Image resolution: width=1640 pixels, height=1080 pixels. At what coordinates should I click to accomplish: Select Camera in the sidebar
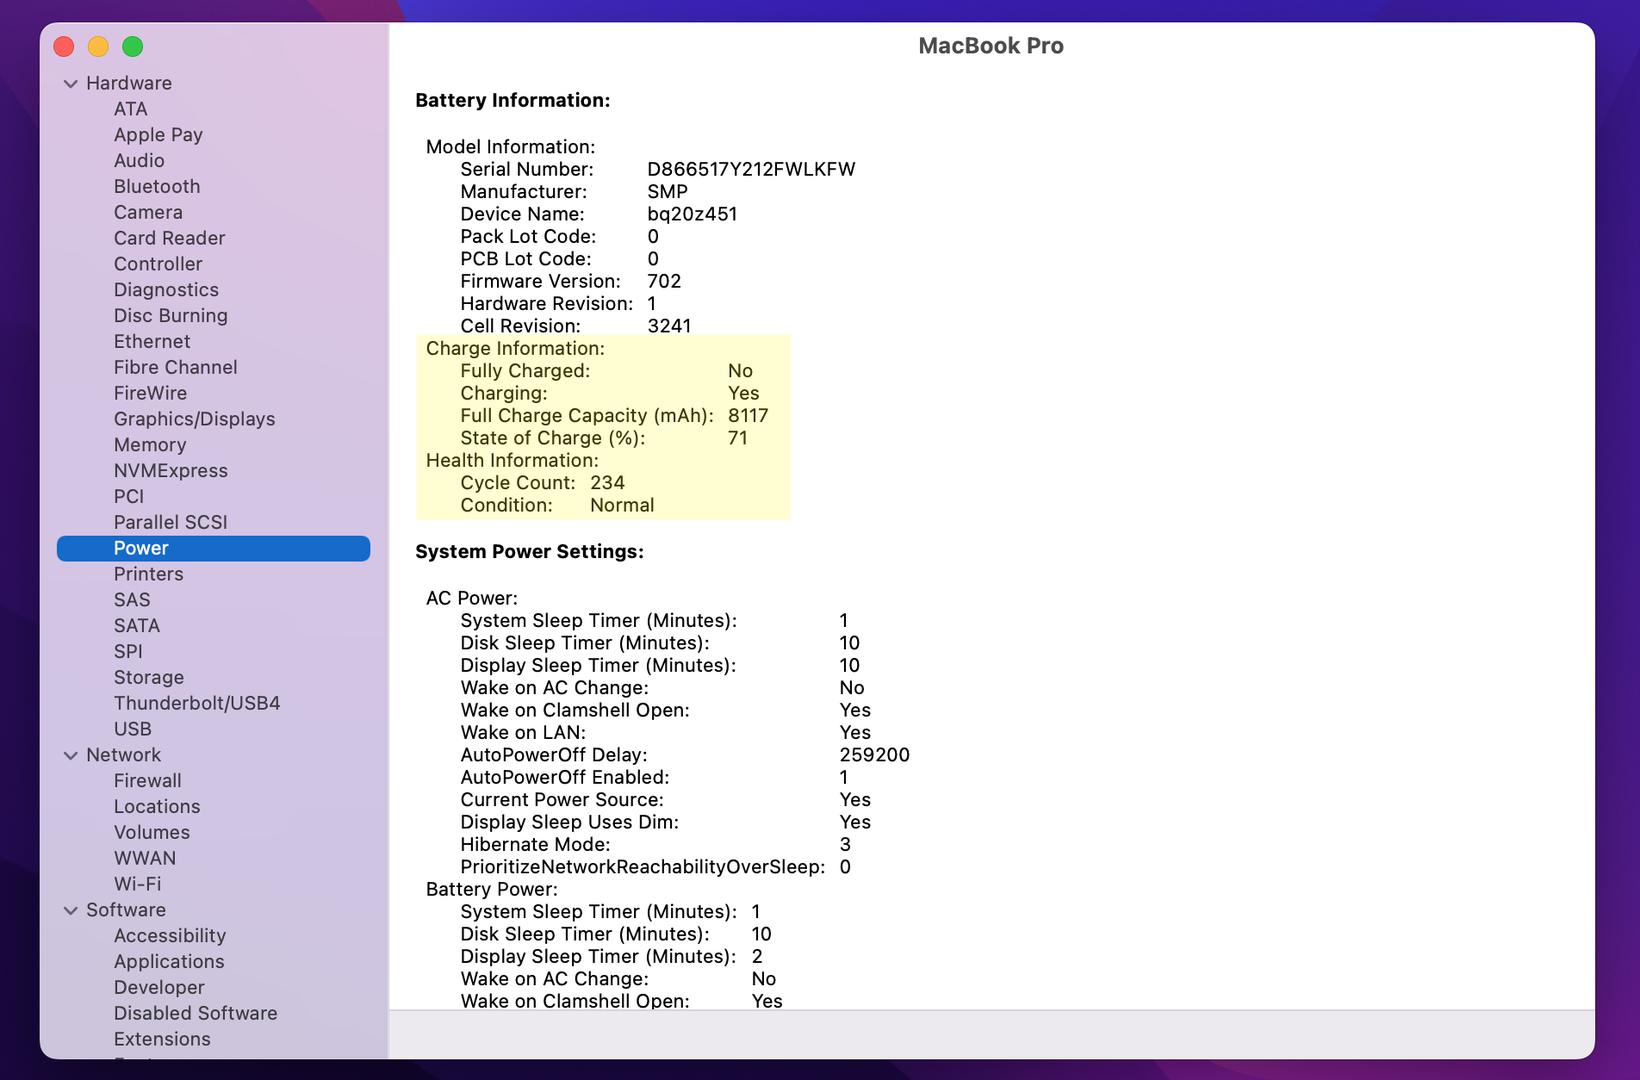(x=148, y=213)
